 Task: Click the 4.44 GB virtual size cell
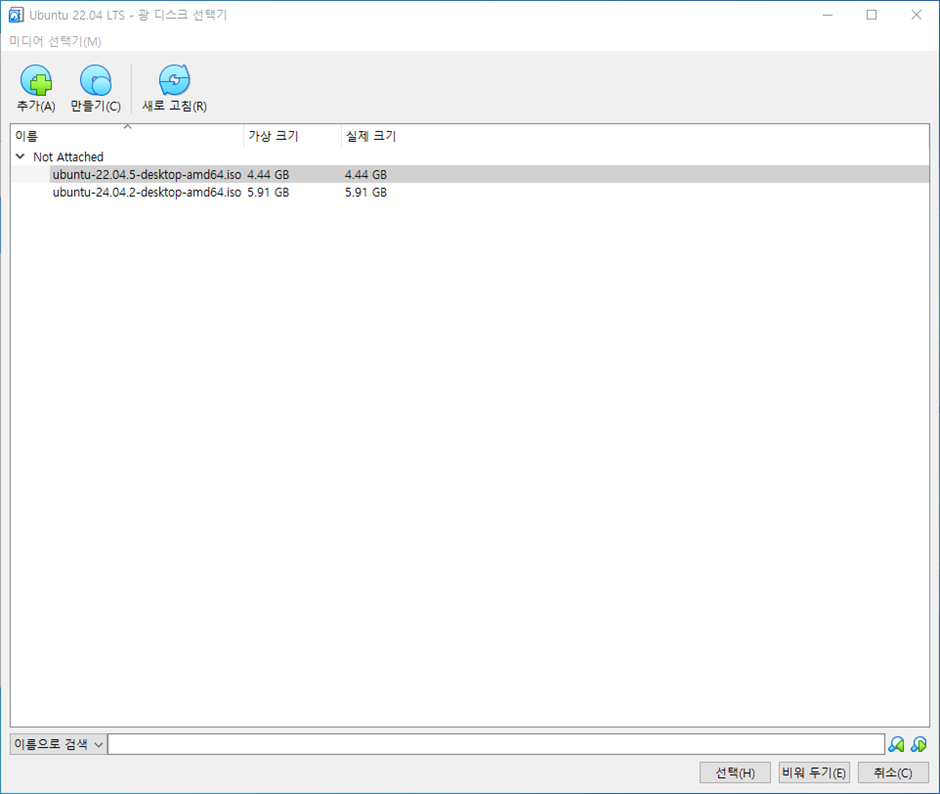pos(268,175)
